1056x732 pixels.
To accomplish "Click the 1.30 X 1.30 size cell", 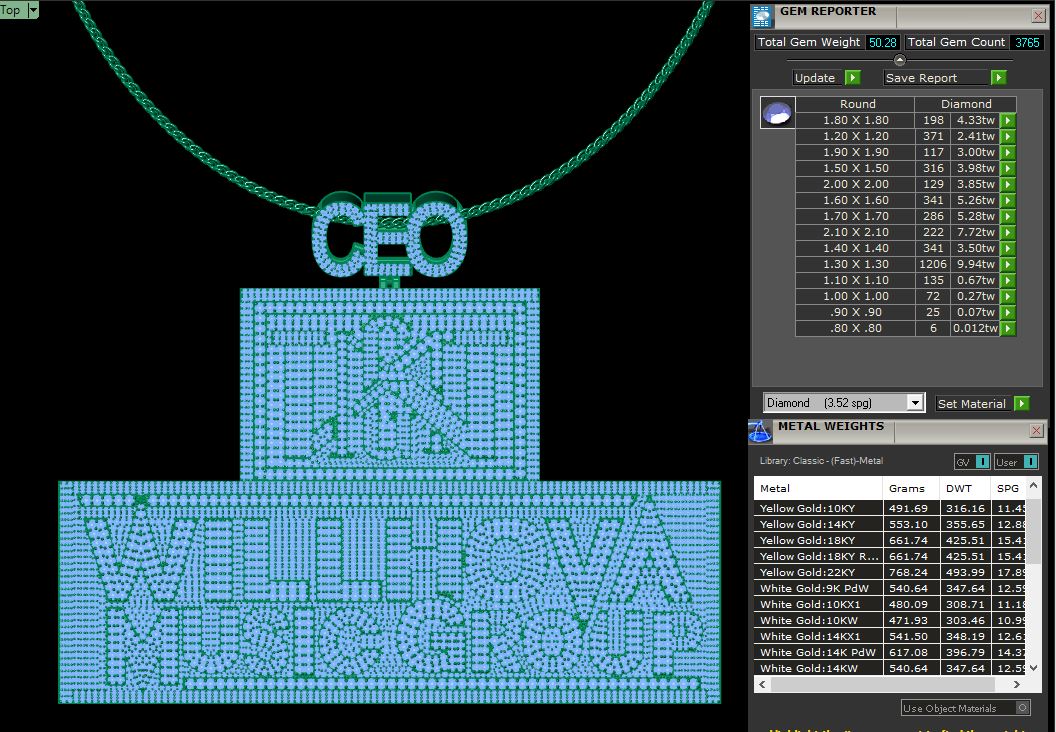I will point(855,265).
